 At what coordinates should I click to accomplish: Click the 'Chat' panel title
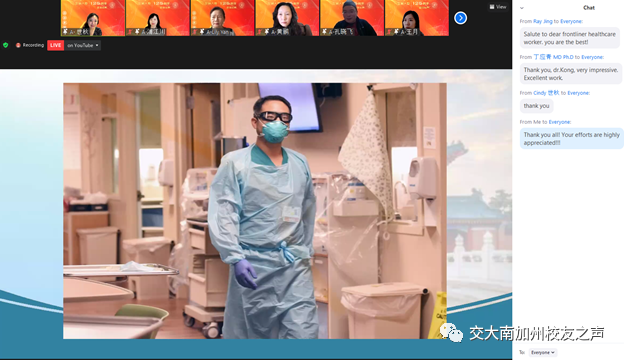coord(589,8)
